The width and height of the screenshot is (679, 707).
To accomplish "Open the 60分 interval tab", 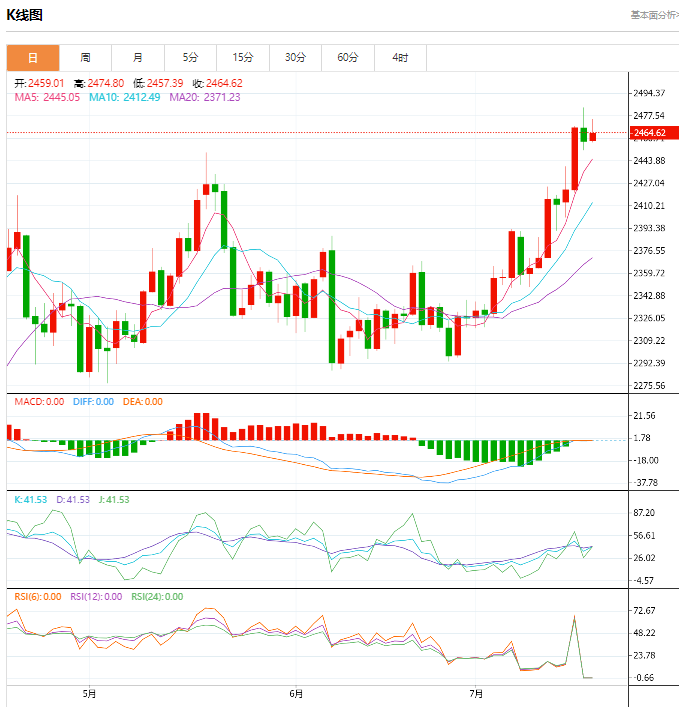I will (348, 58).
